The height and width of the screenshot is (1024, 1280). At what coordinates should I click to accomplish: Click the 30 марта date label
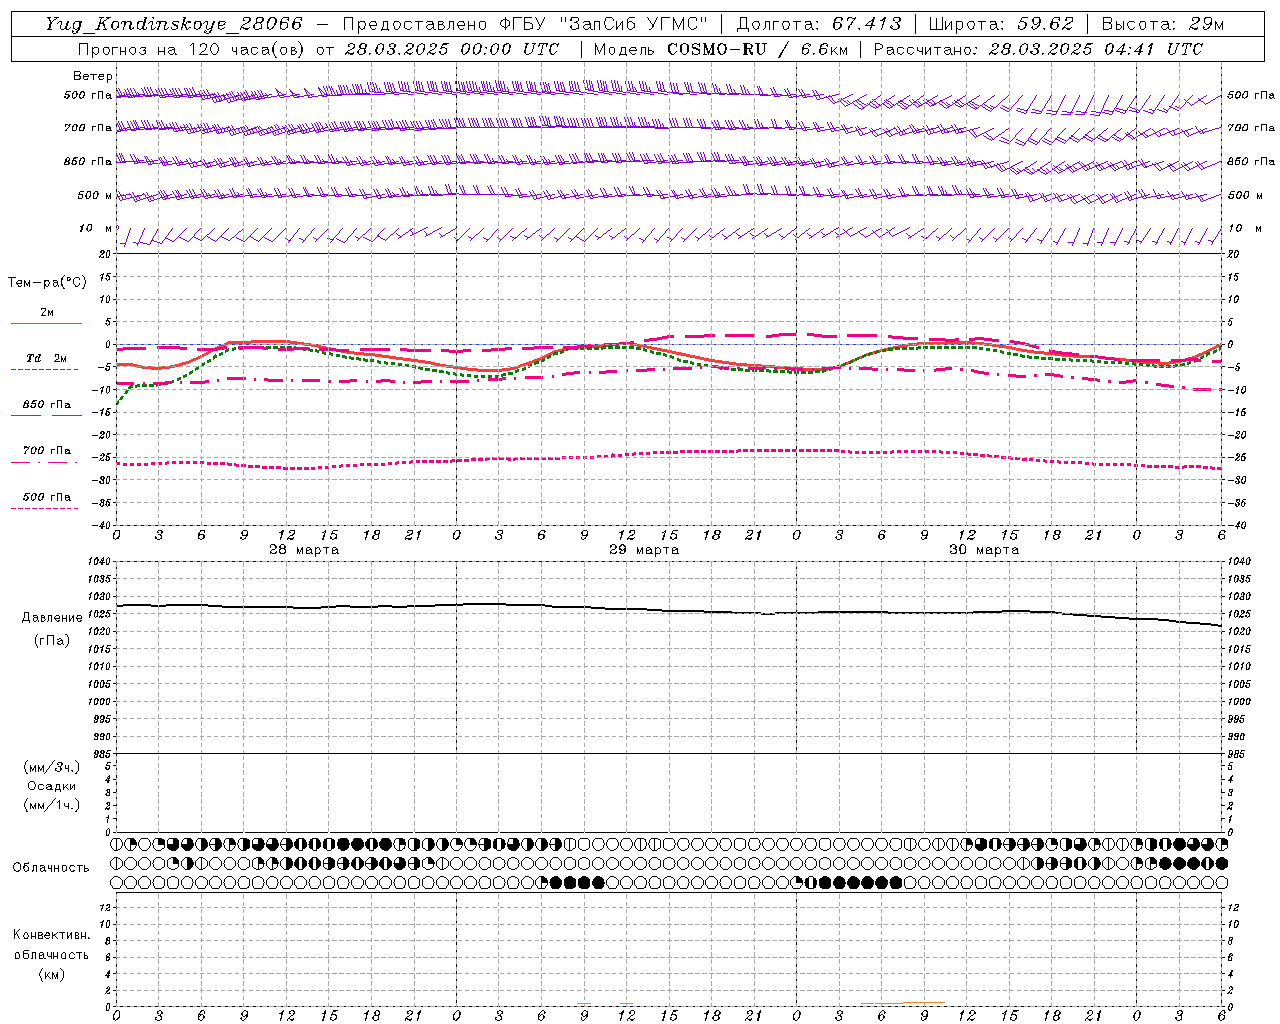(984, 550)
